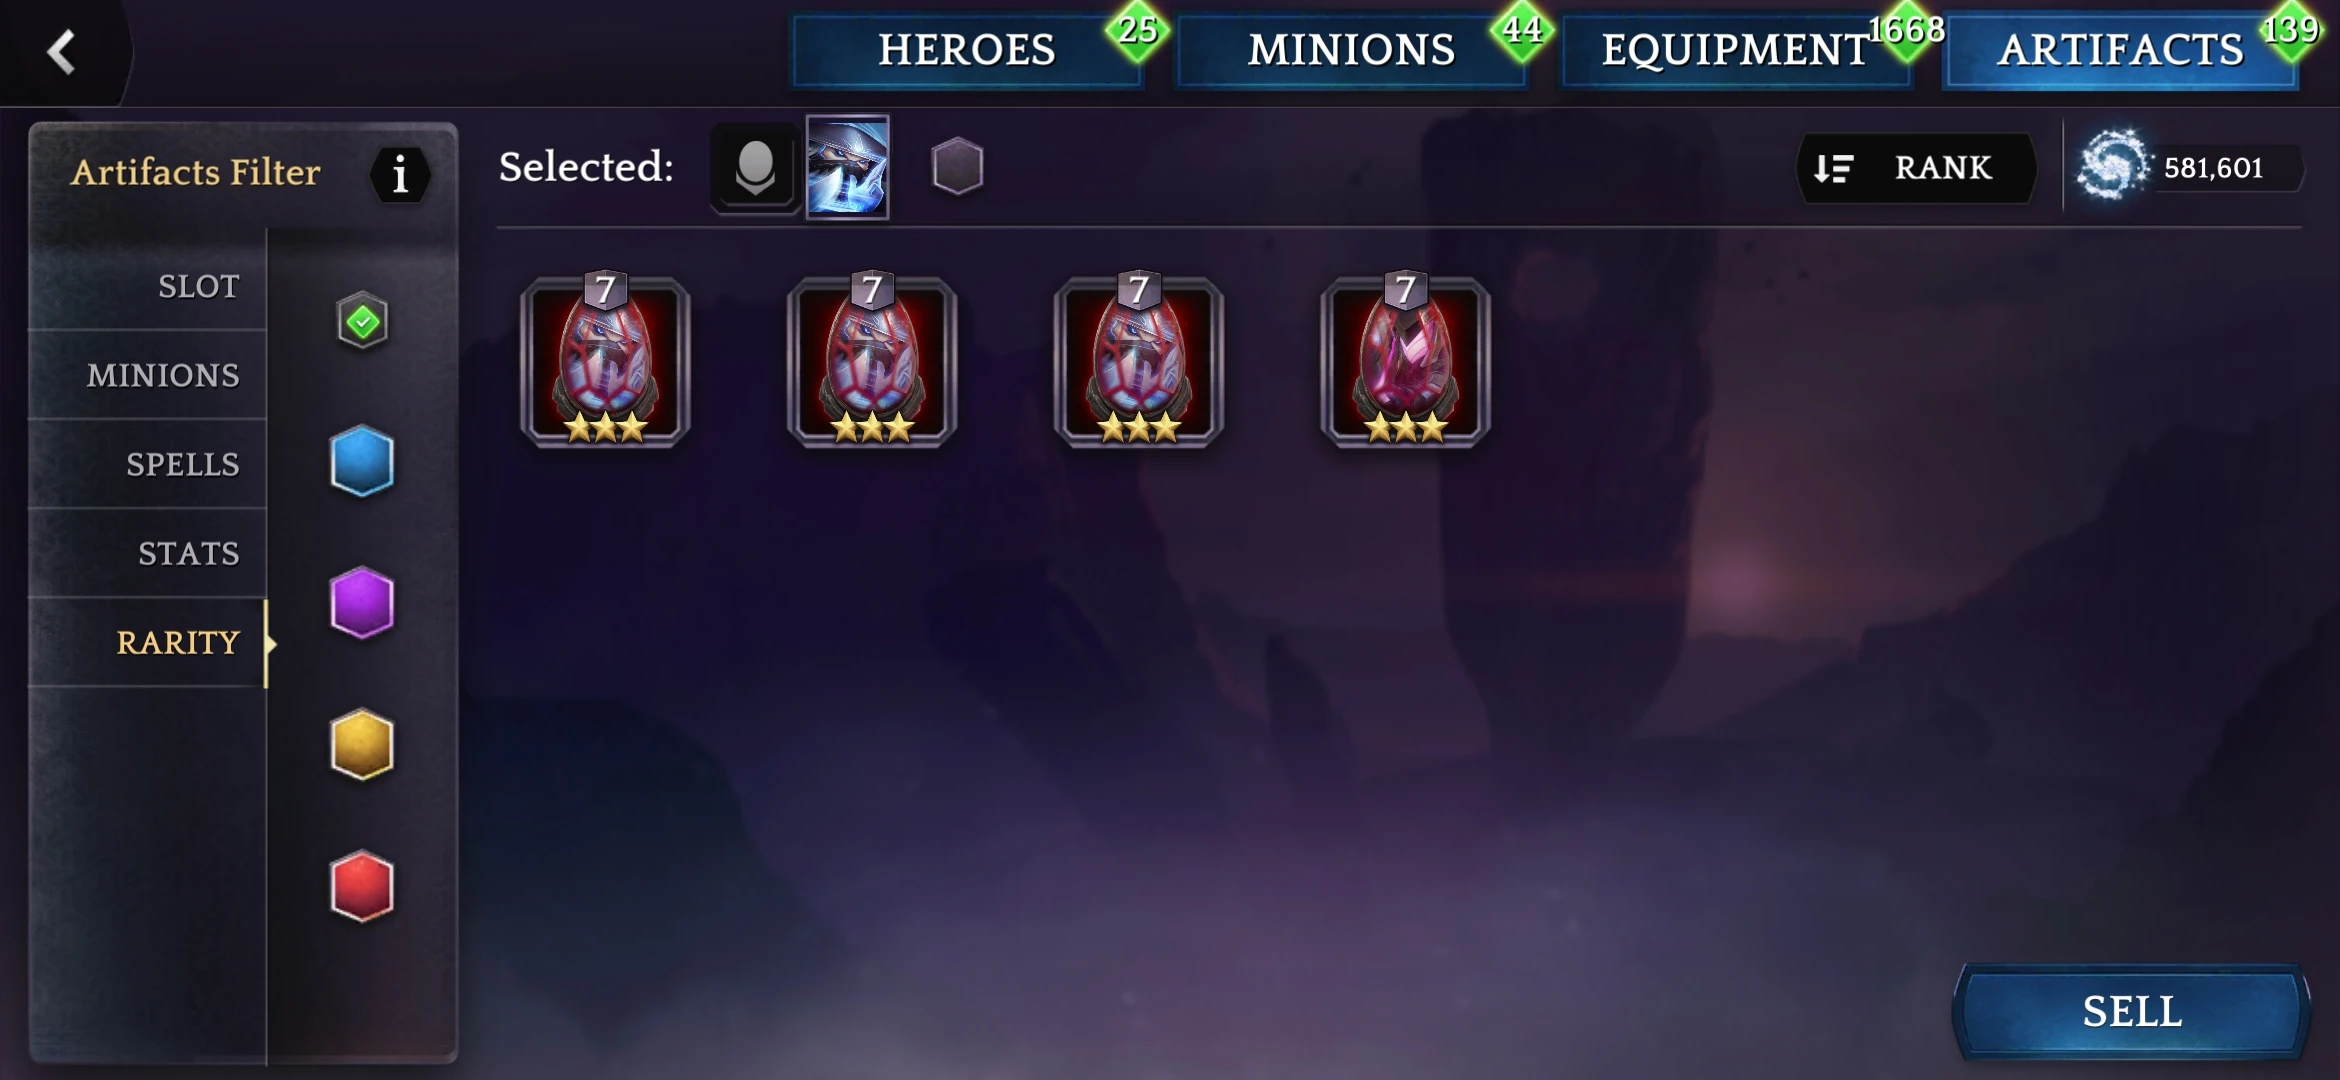This screenshot has height=1080, width=2340.
Task: Click the SELL button
Action: (2131, 1012)
